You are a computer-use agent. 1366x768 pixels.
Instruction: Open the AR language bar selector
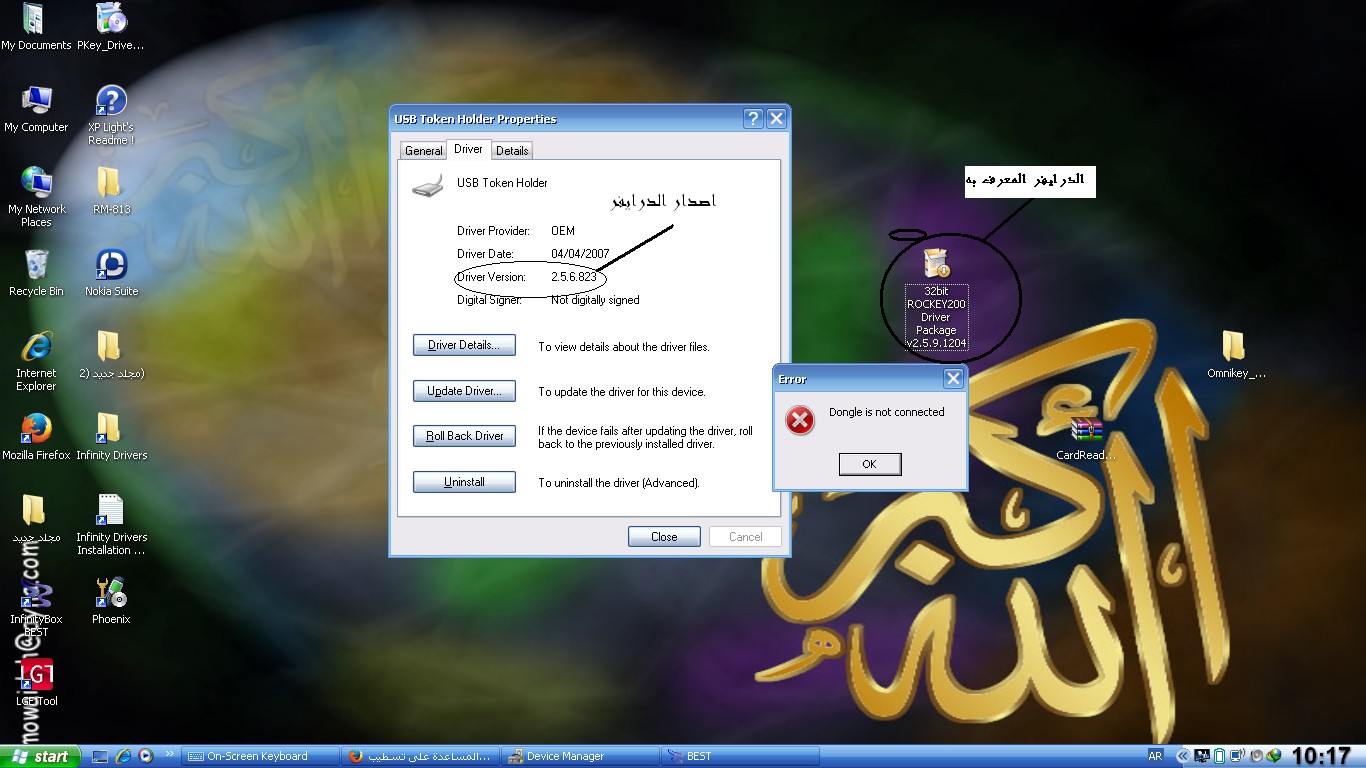(x=1155, y=756)
